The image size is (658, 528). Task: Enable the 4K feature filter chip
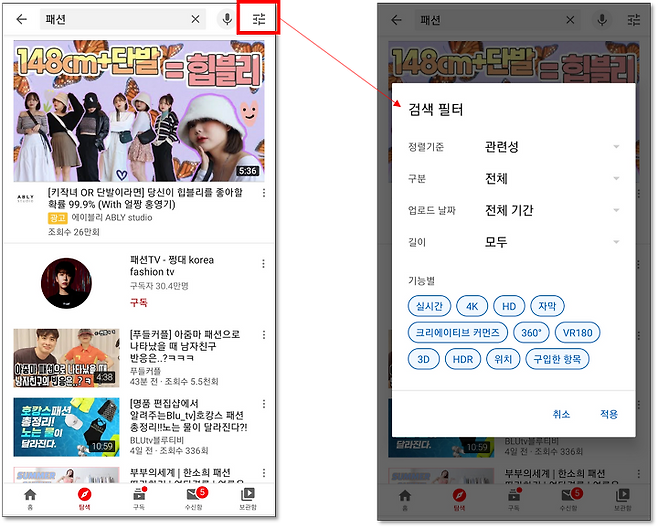(x=472, y=306)
